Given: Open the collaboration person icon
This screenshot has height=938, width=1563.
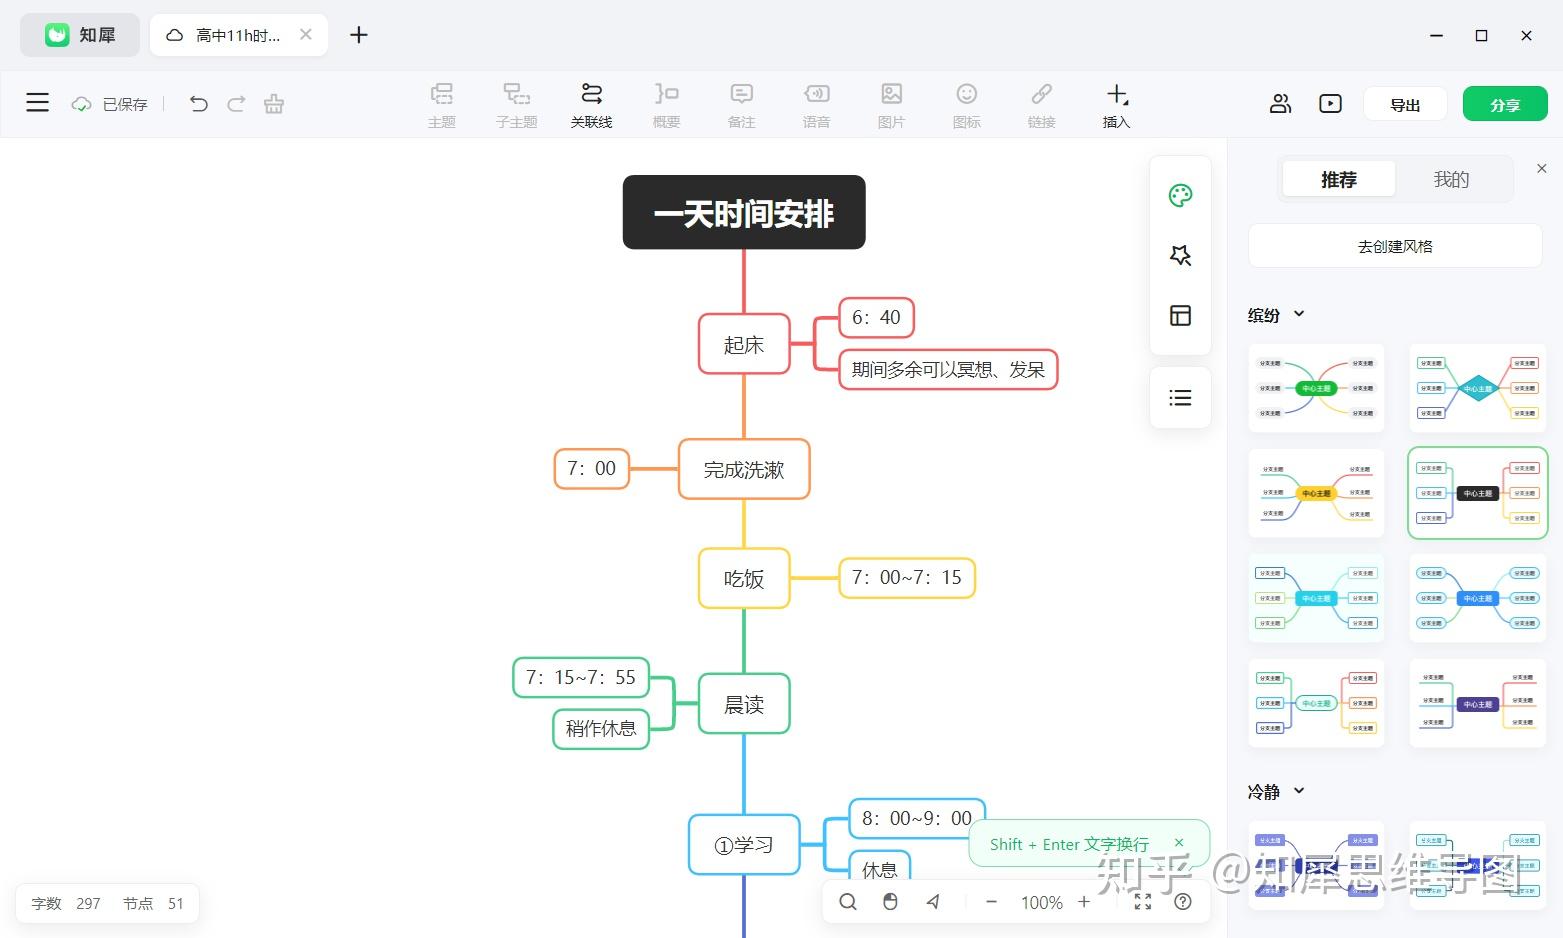Looking at the screenshot, I should (1280, 103).
